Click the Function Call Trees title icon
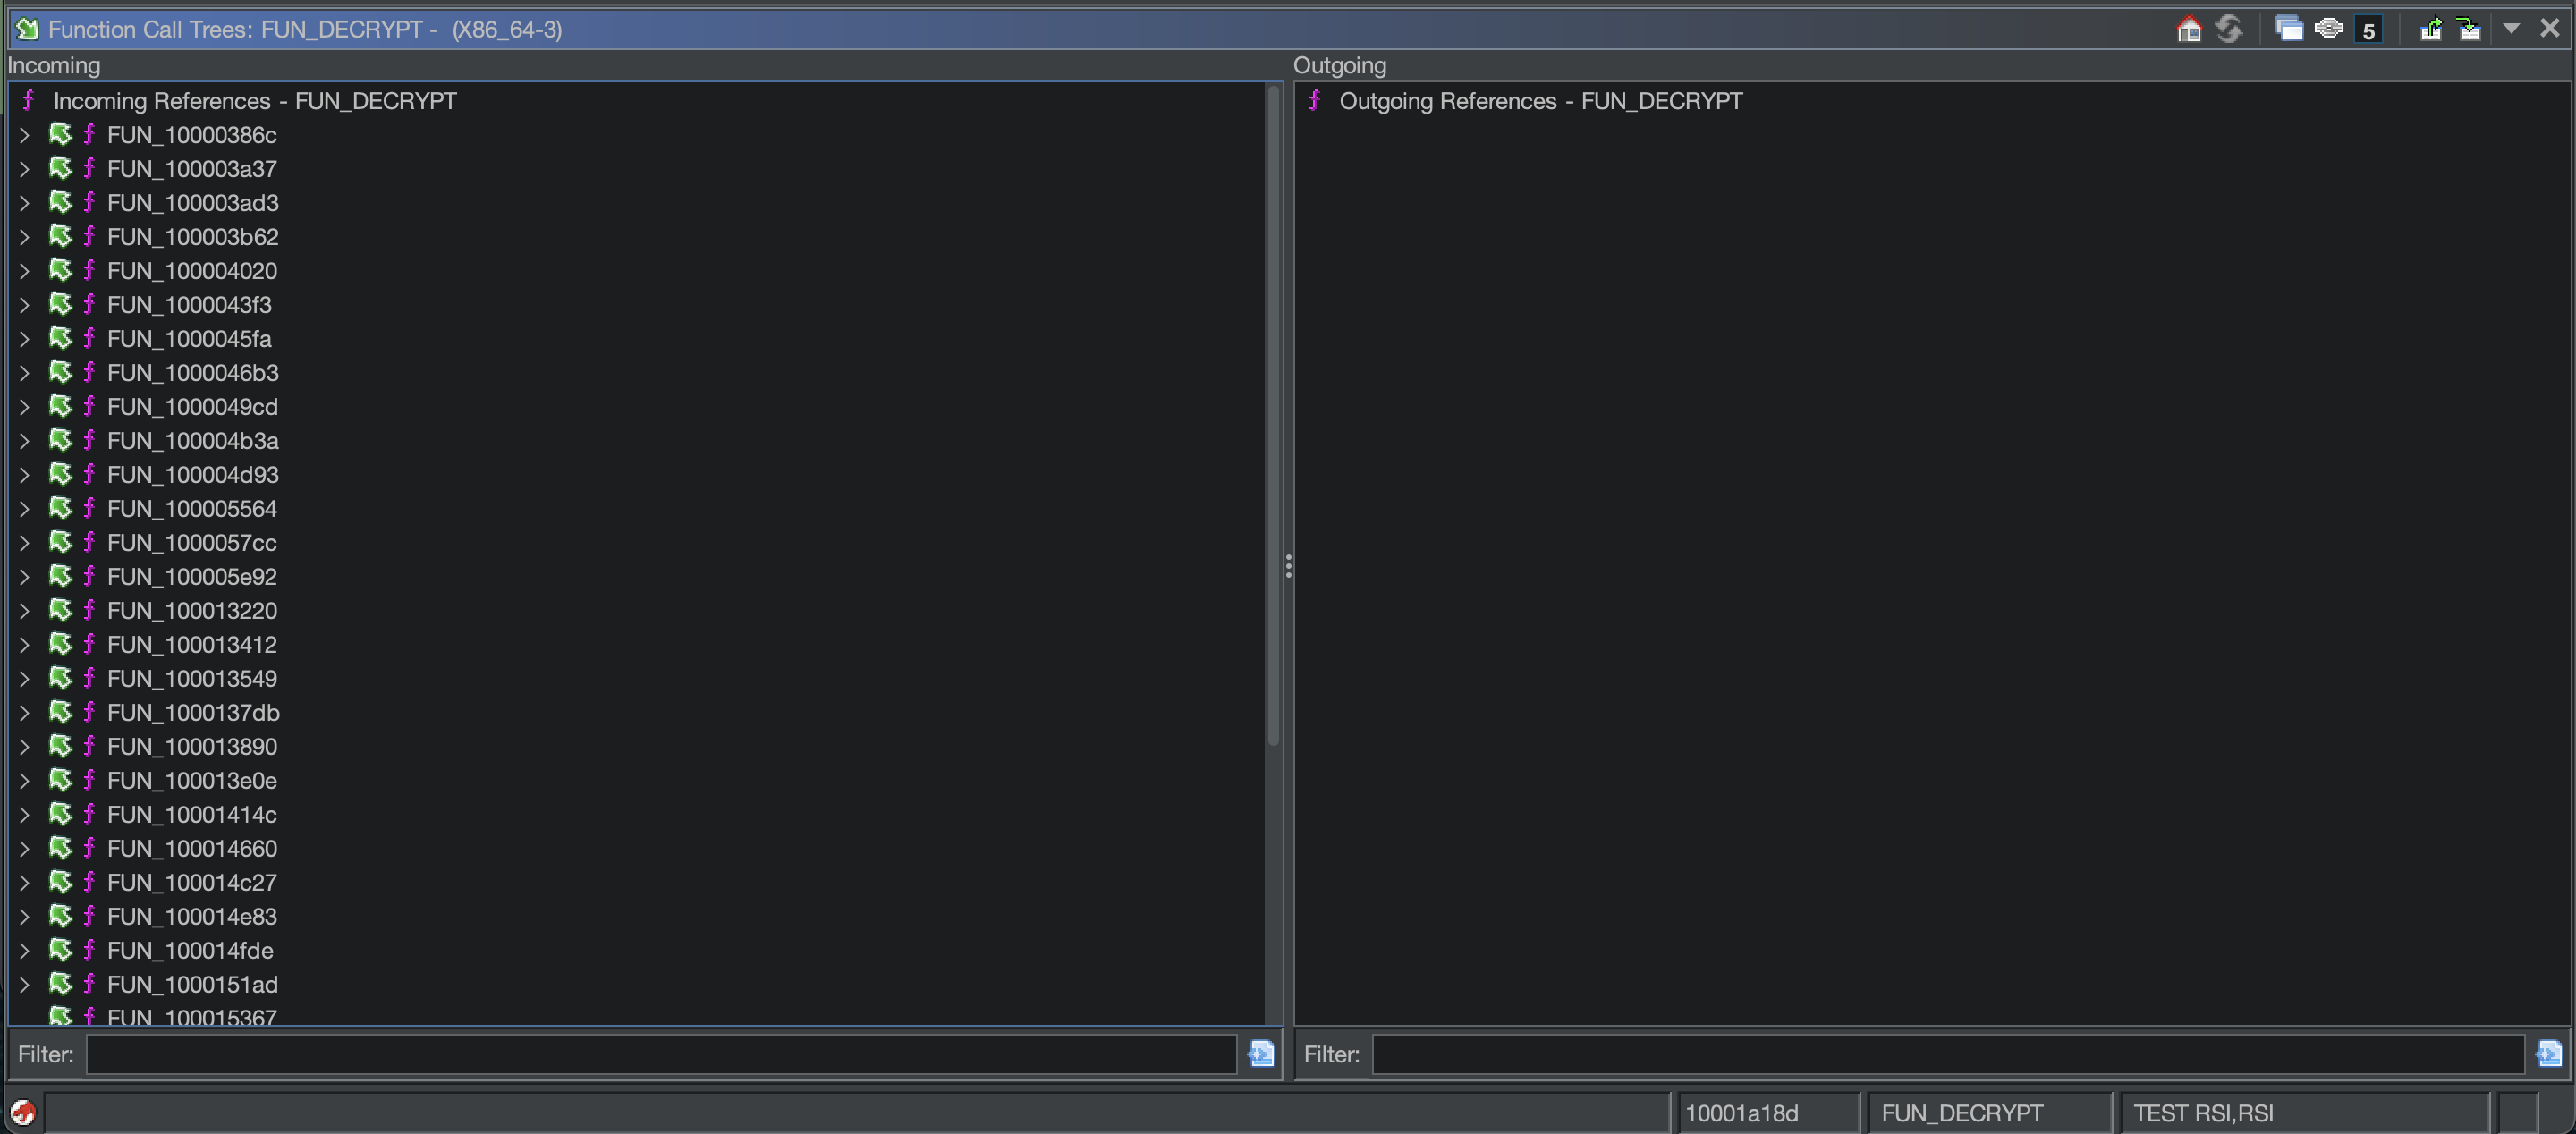2576x1134 pixels. point(27,29)
